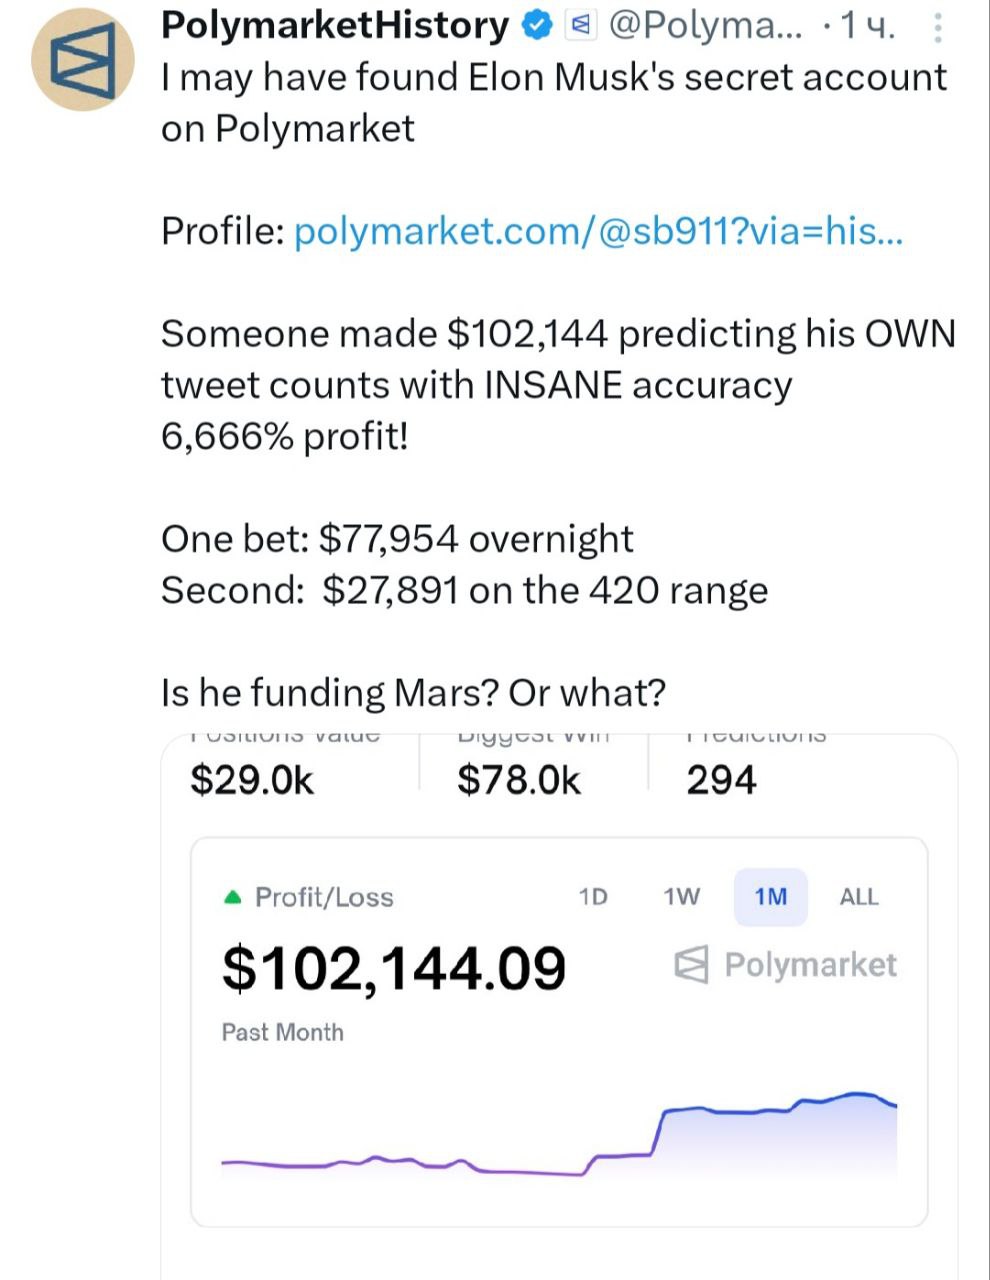The width and height of the screenshot is (990, 1280).
Task: Select the 1M time range tab
Action: click(770, 897)
